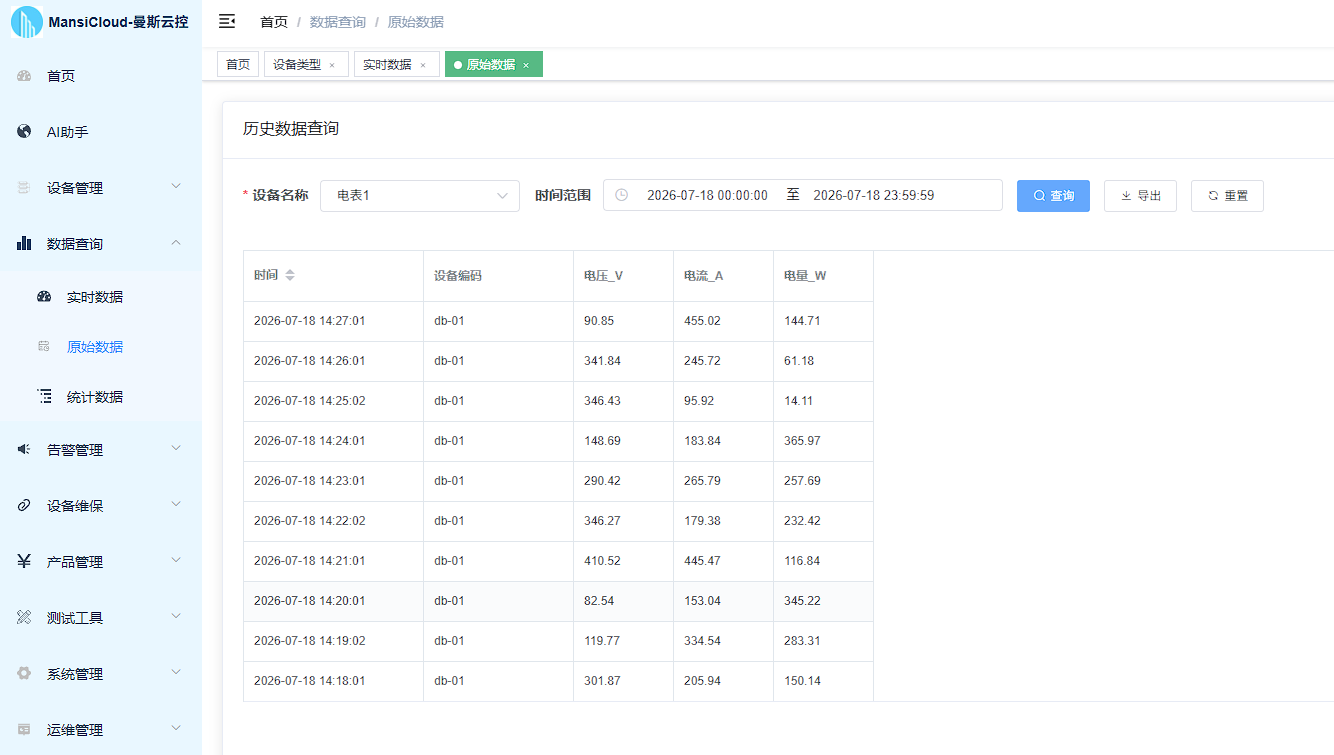Click the start time 2026-07-18 00:00:00 field

pos(708,195)
